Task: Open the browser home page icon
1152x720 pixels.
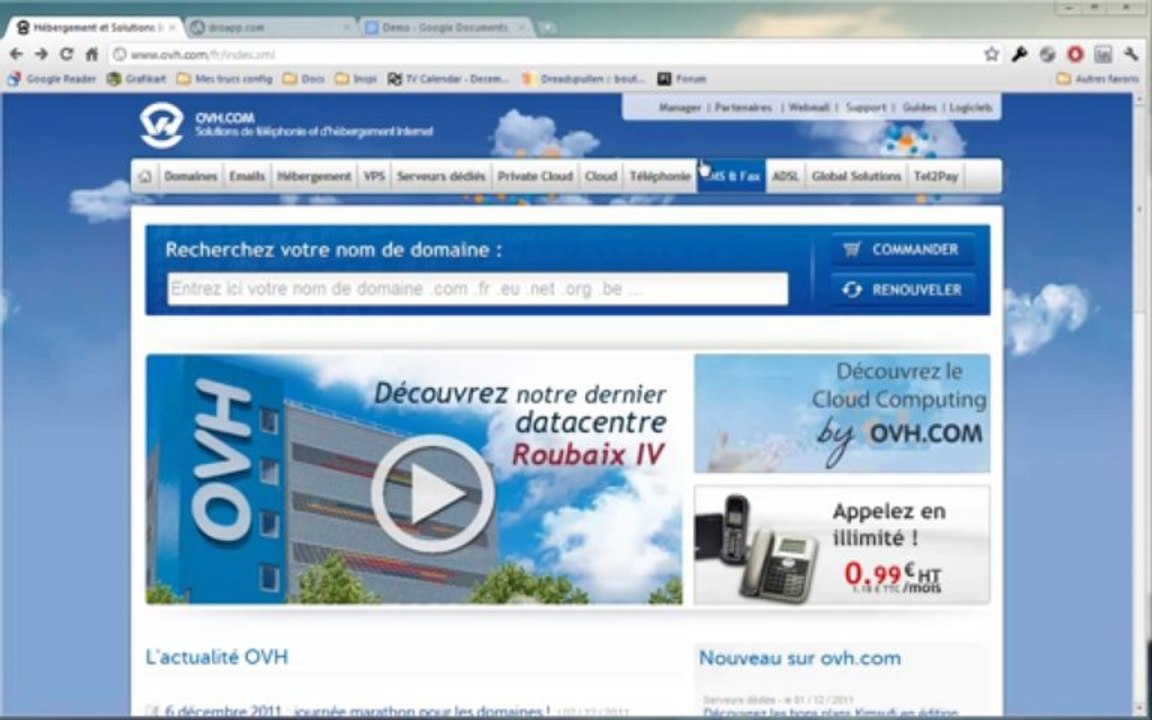Action: (92, 54)
